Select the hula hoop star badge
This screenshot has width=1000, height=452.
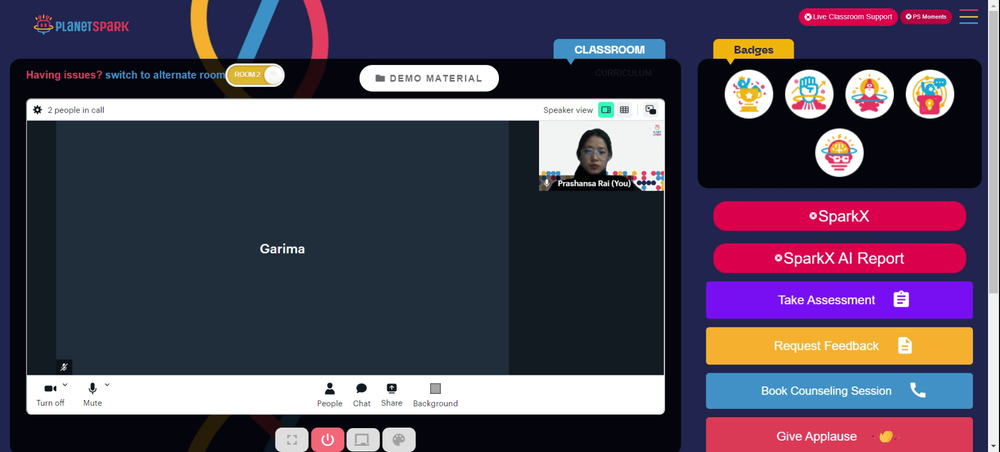pos(869,94)
